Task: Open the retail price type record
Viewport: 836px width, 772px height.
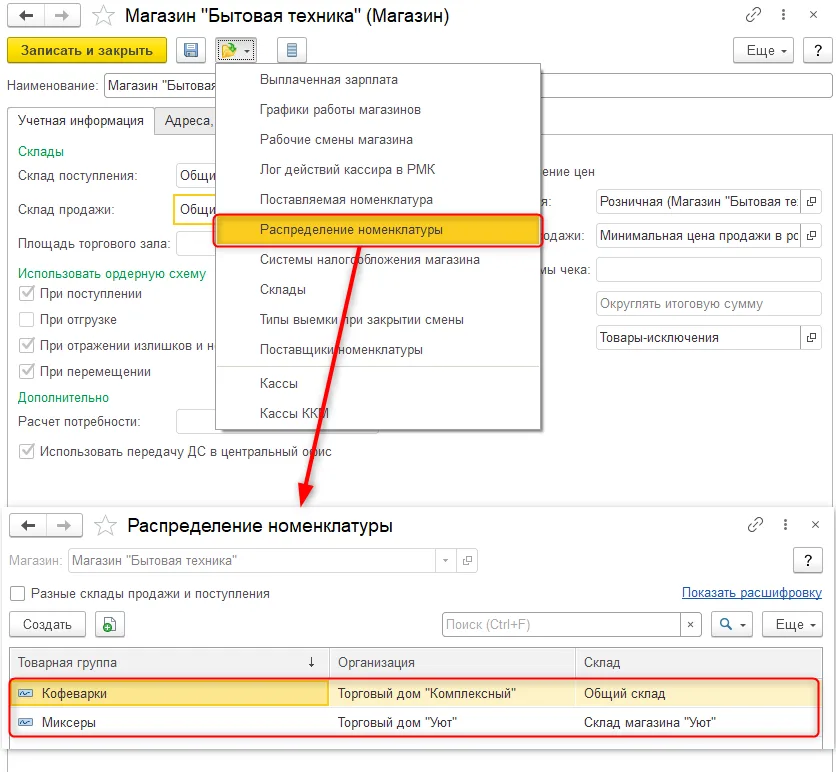Action: coord(811,202)
